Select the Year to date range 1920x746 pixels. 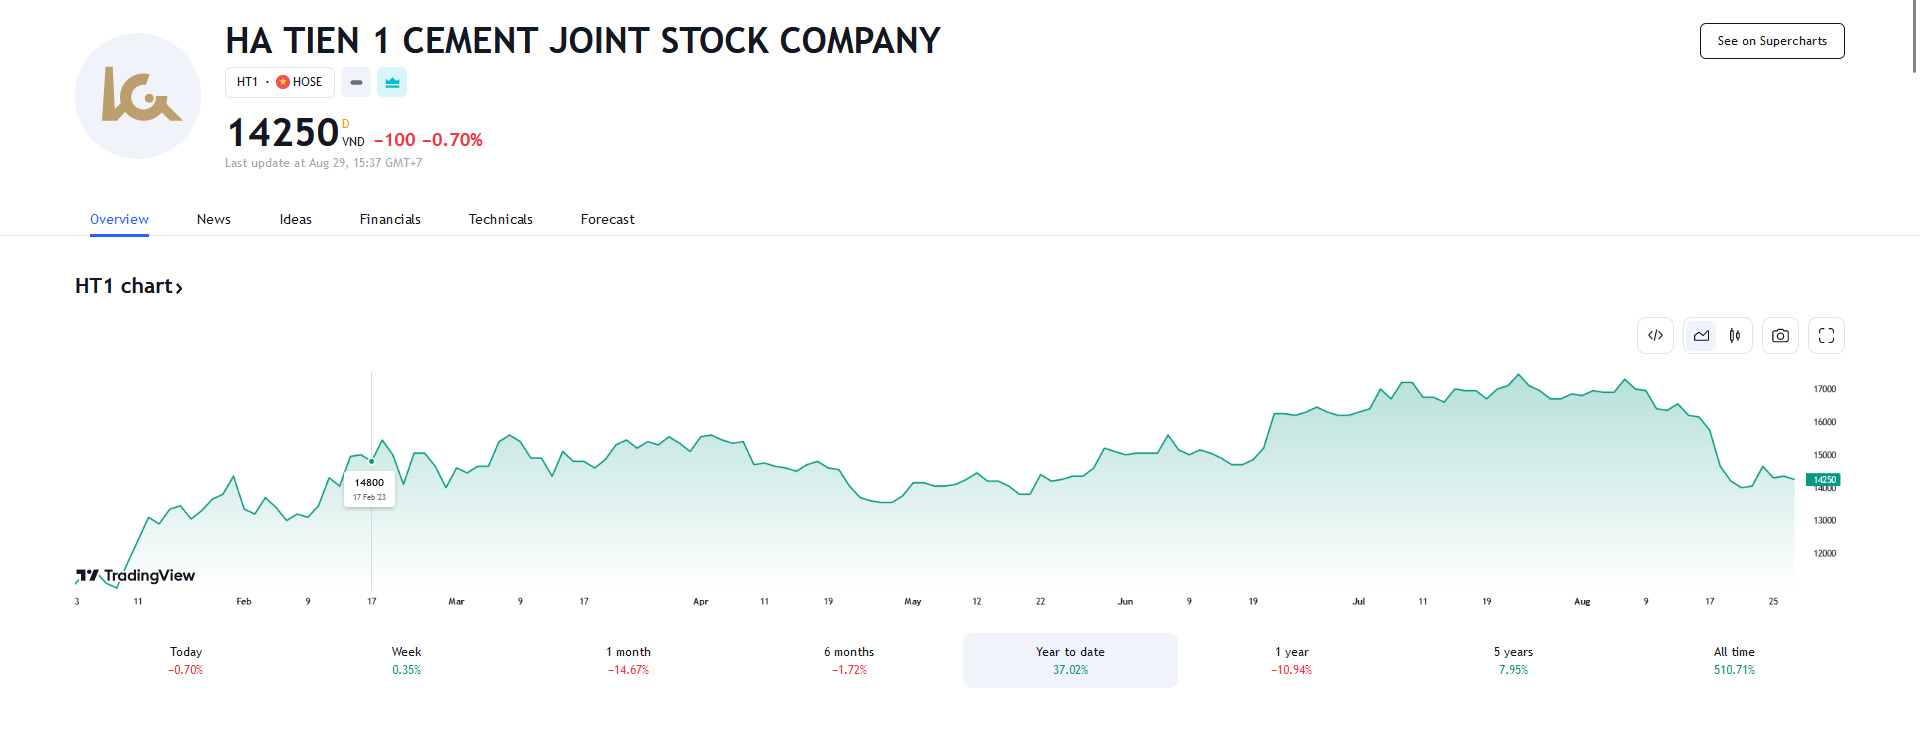tap(1070, 660)
